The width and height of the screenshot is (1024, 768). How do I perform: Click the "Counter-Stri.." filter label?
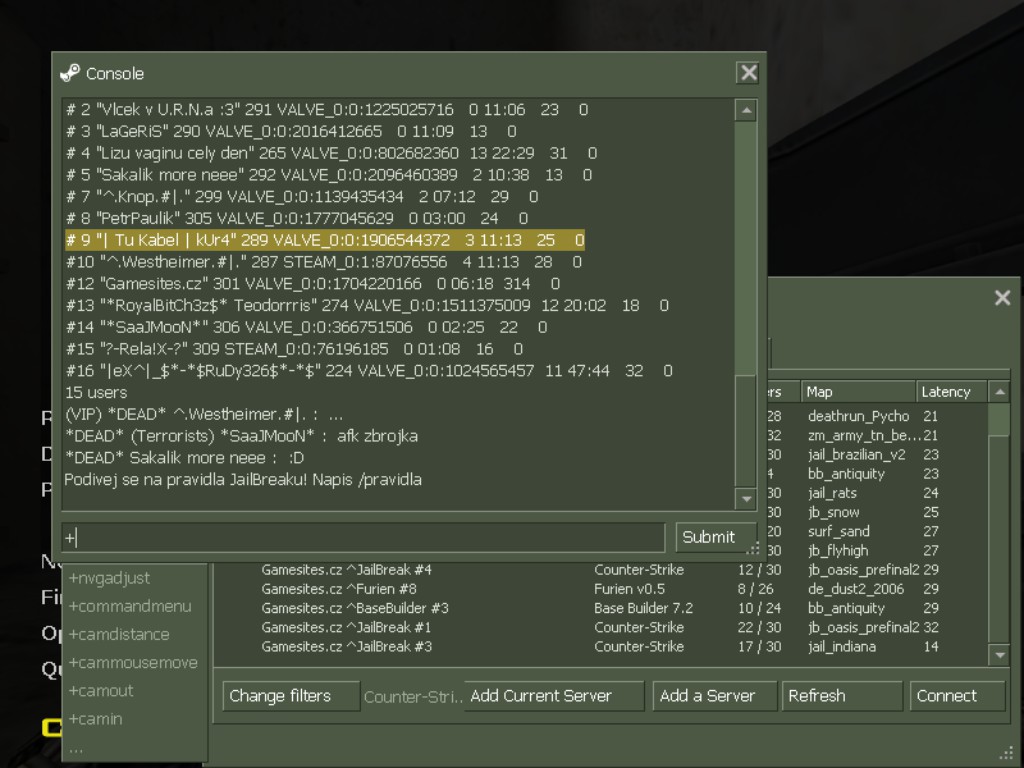click(x=413, y=697)
